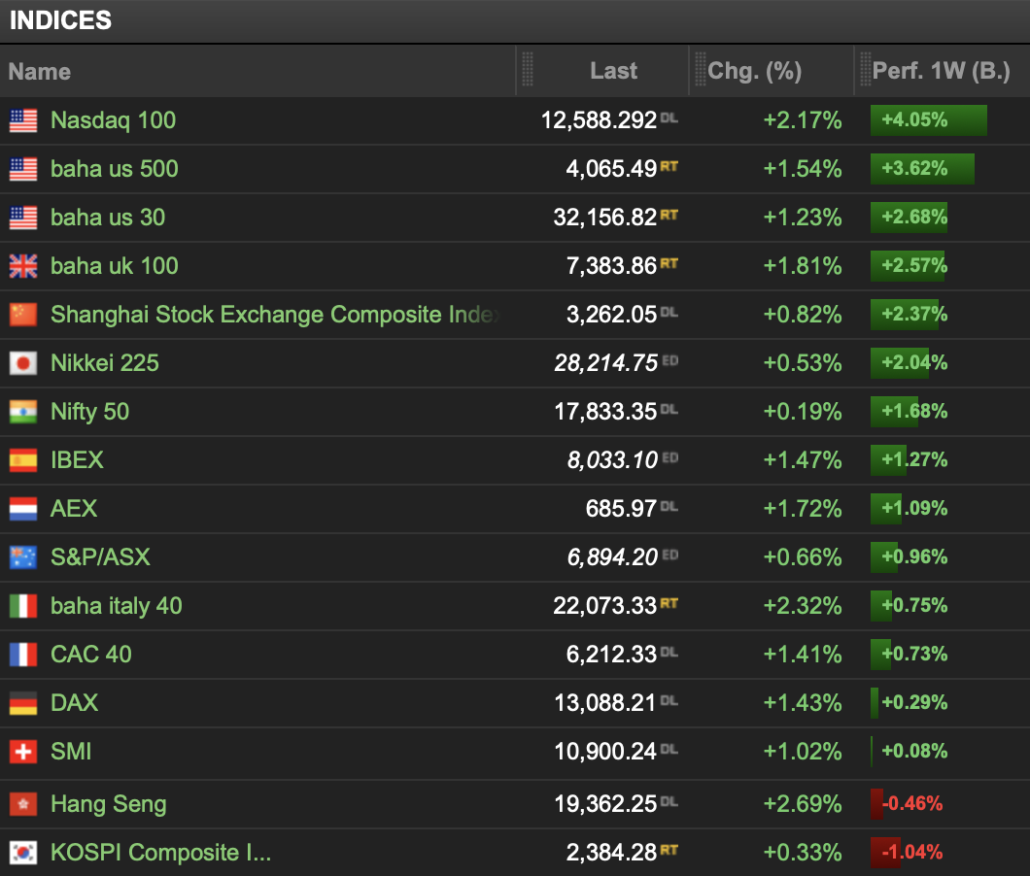Open the baha uk 100 link

point(114,266)
